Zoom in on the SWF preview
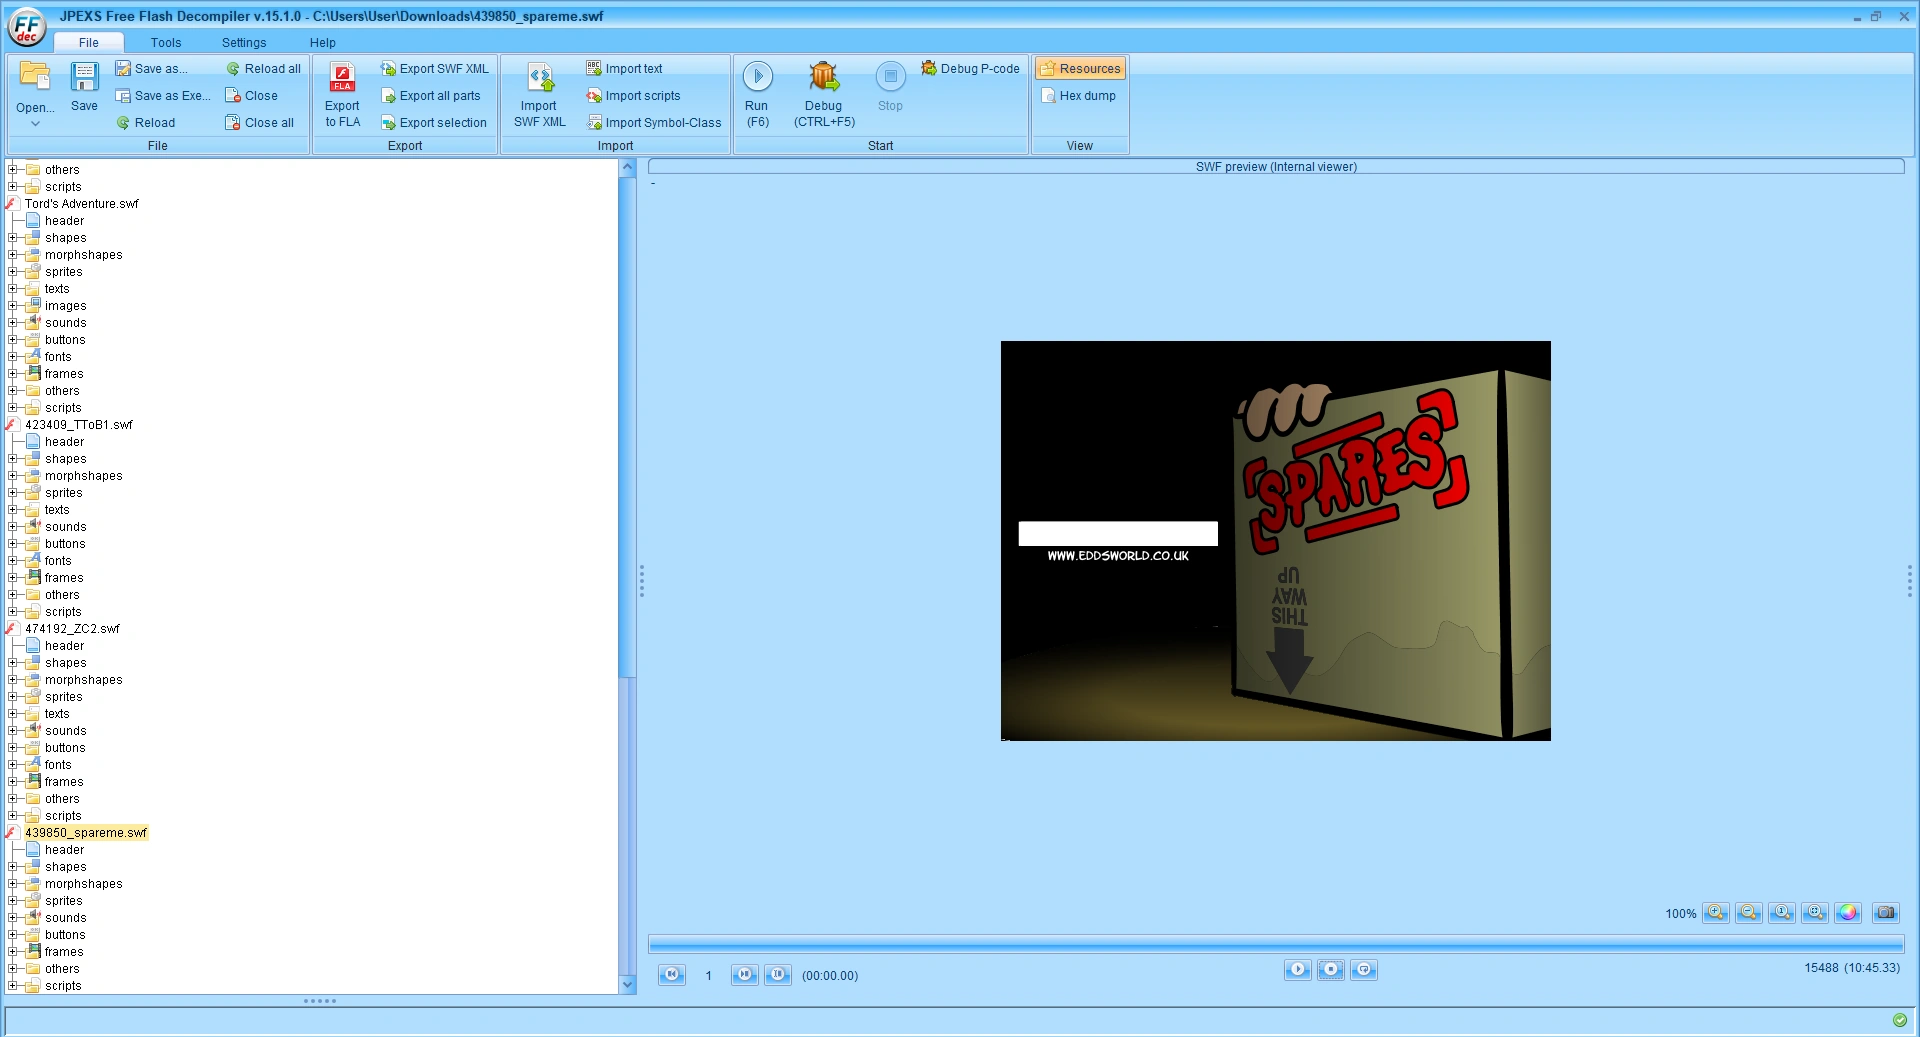 pyautogui.click(x=1717, y=913)
